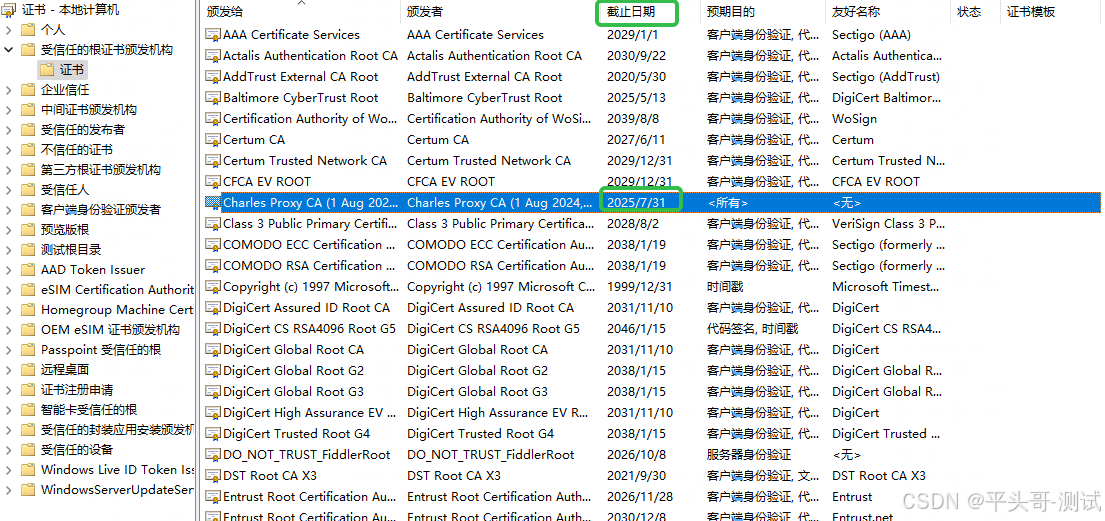
Task: Select the 受信任的设备 folder
Action: pos(77,450)
